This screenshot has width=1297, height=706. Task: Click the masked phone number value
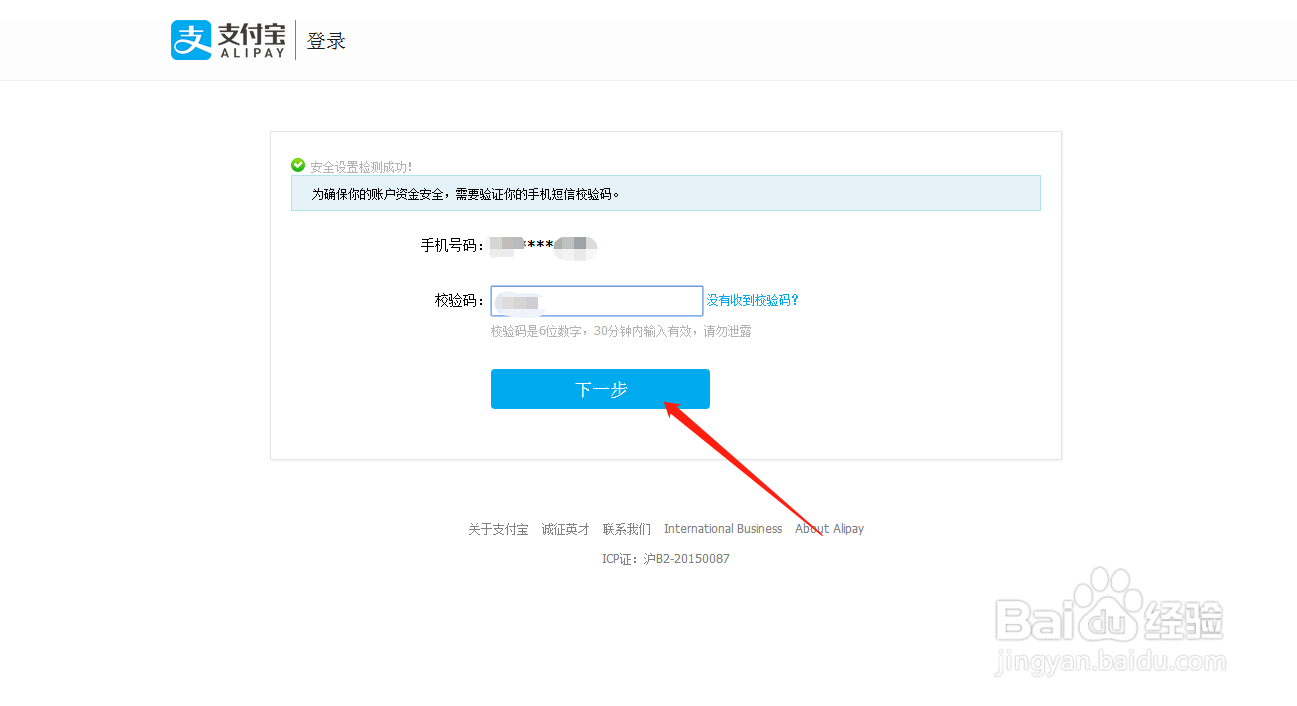click(x=544, y=246)
